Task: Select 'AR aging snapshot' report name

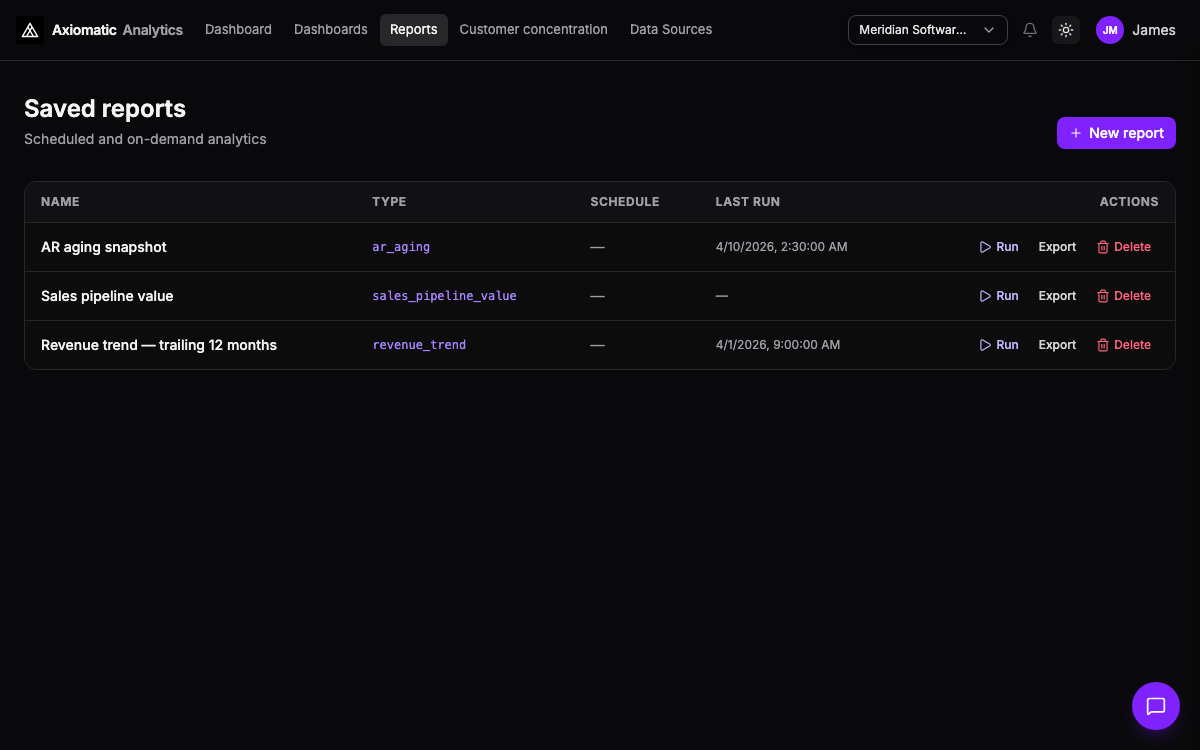Action: [104, 247]
